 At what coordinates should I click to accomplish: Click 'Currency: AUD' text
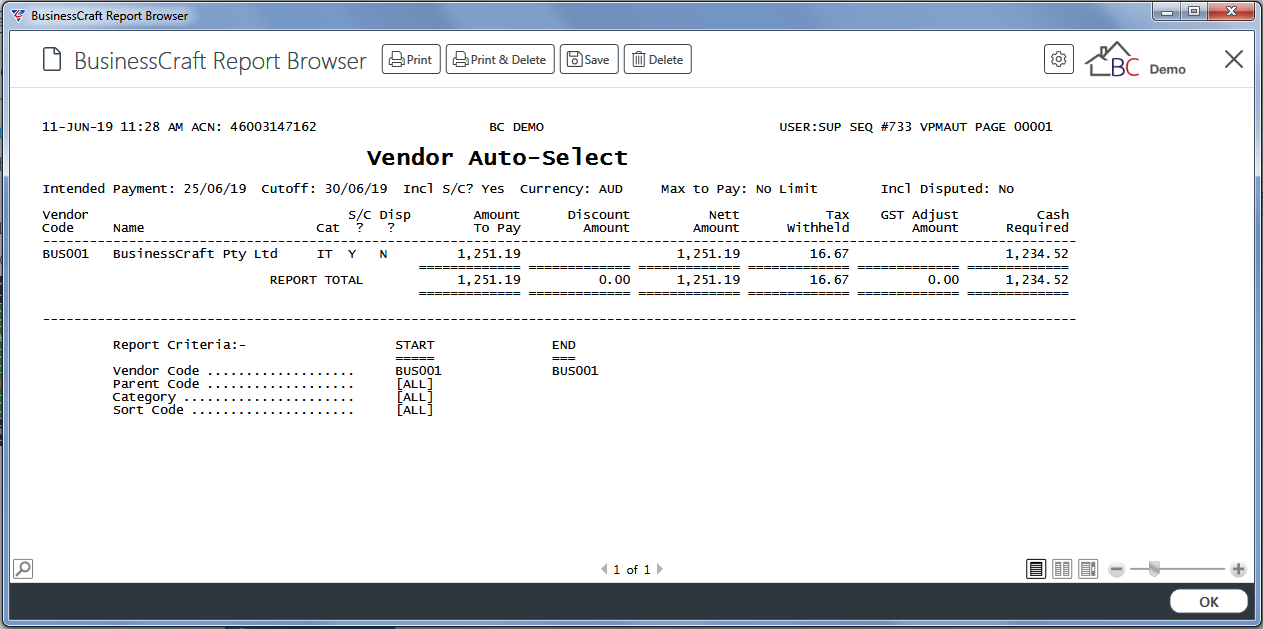[569, 189]
